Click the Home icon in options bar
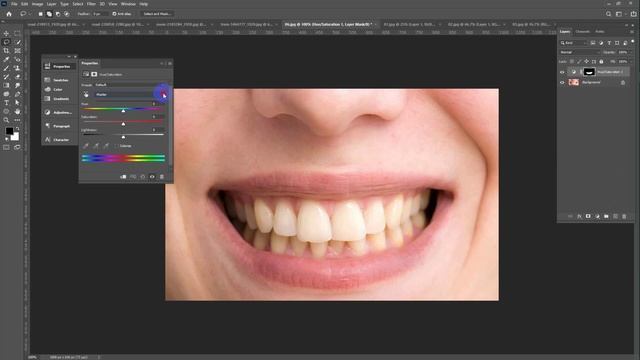 (x=9, y=14)
